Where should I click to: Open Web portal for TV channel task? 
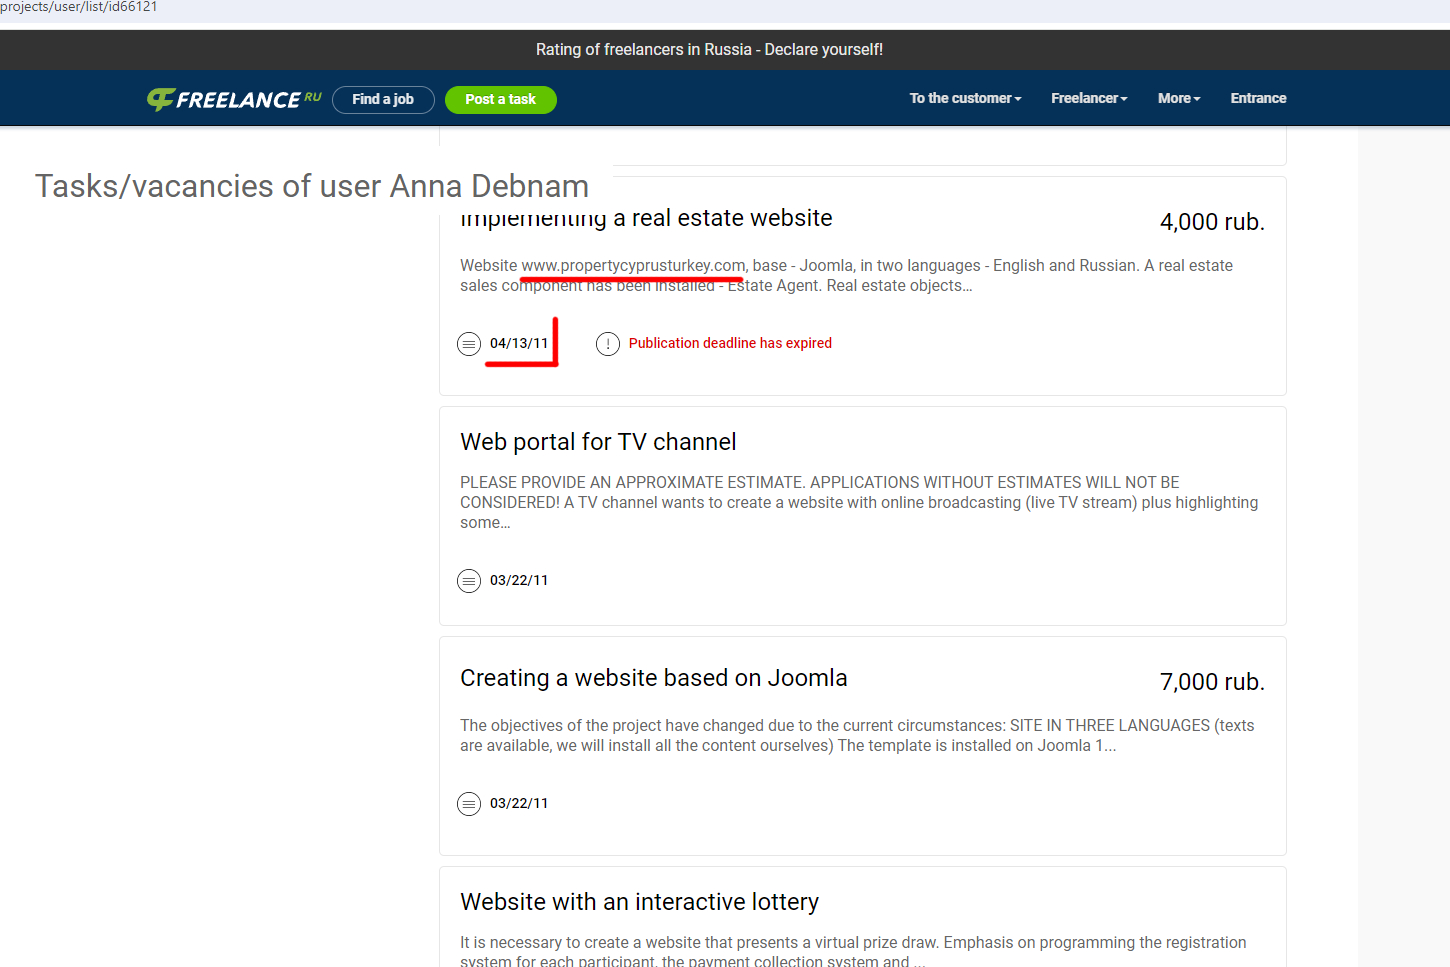pyautogui.click(x=598, y=442)
